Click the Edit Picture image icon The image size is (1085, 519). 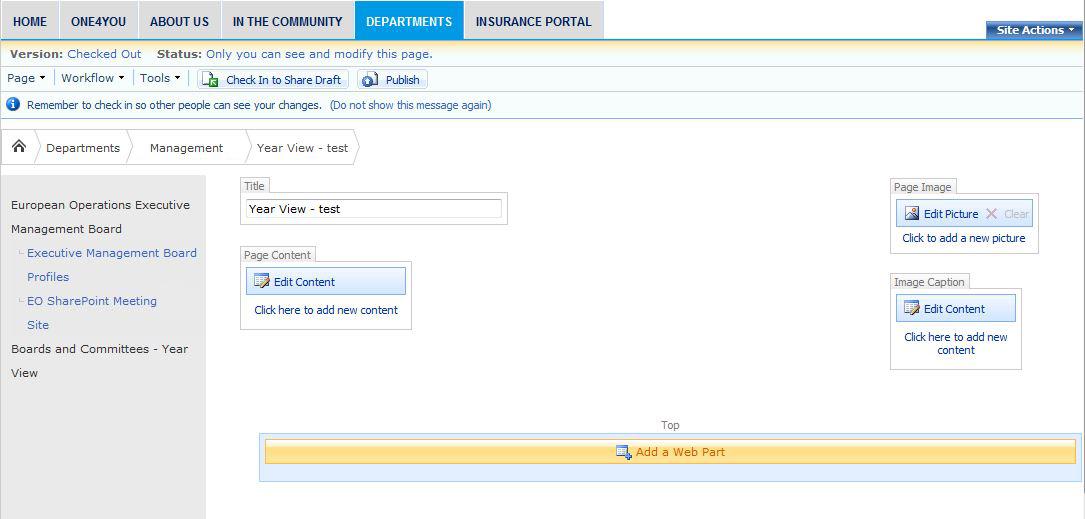(912, 214)
